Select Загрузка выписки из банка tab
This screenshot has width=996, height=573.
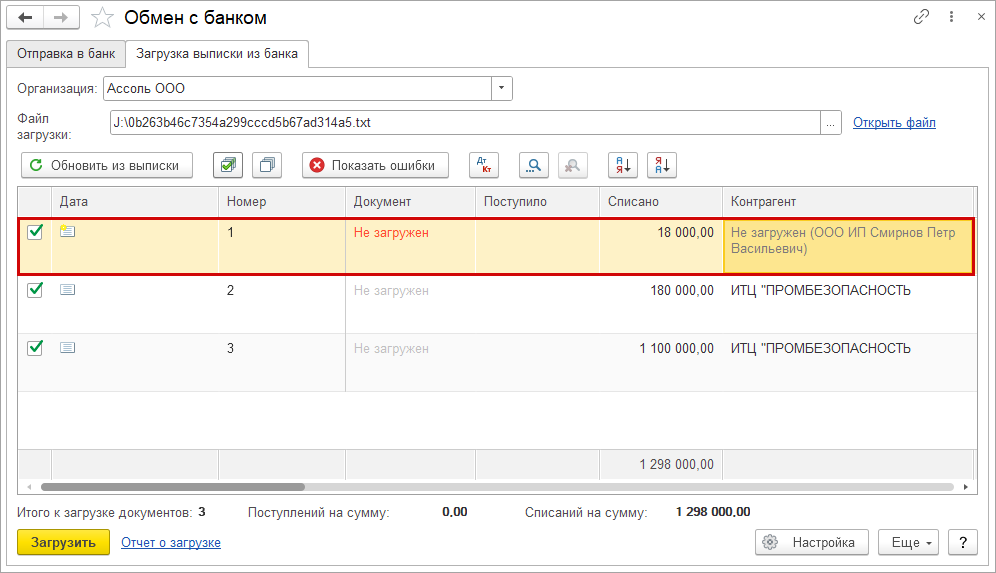tap(217, 54)
